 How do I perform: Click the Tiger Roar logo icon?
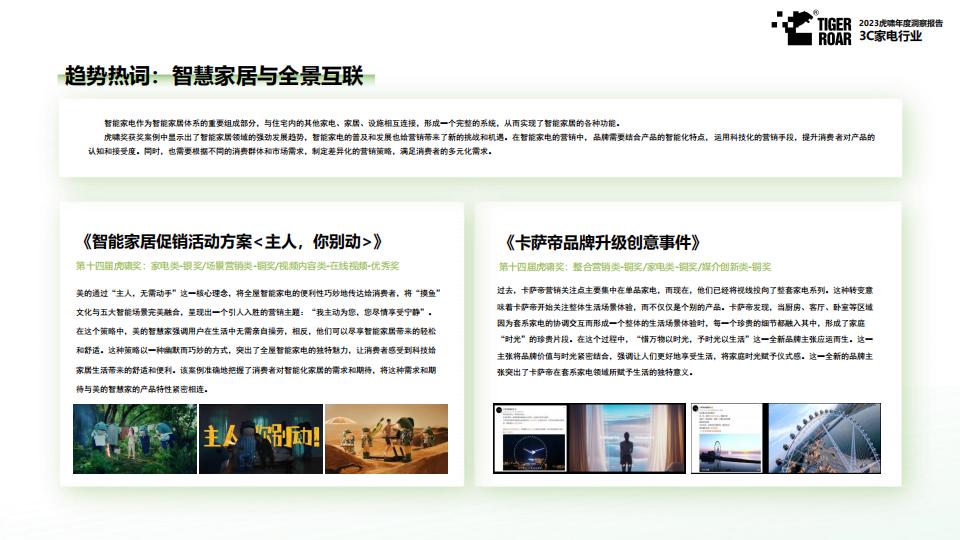tap(812, 28)
